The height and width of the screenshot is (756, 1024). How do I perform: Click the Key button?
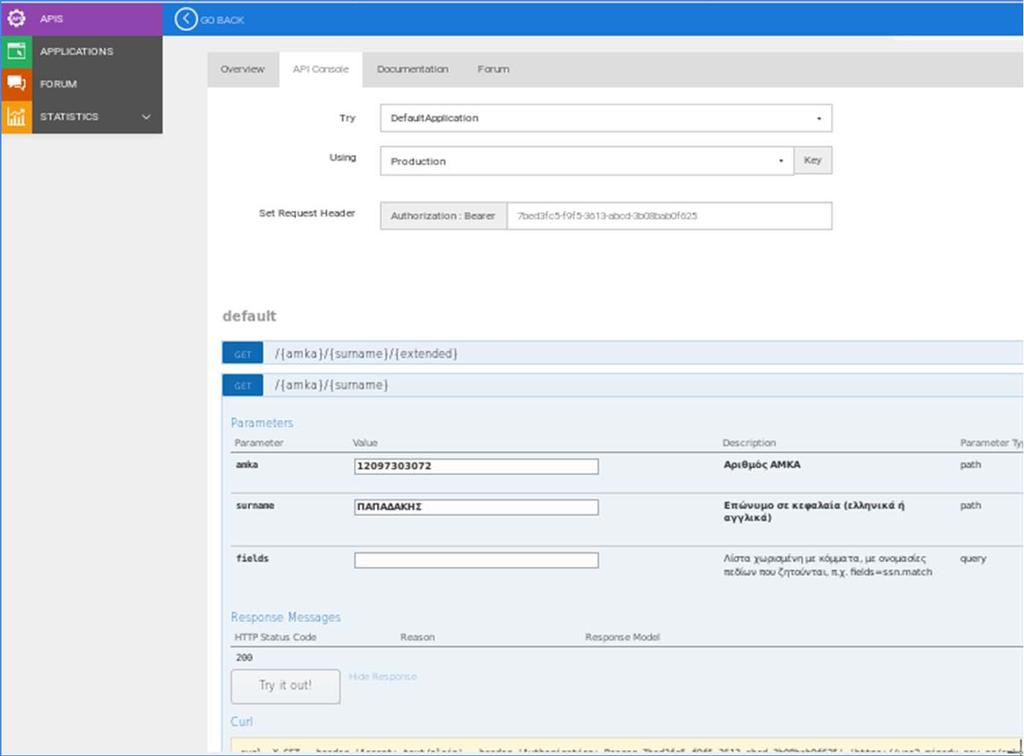[812, 161]
